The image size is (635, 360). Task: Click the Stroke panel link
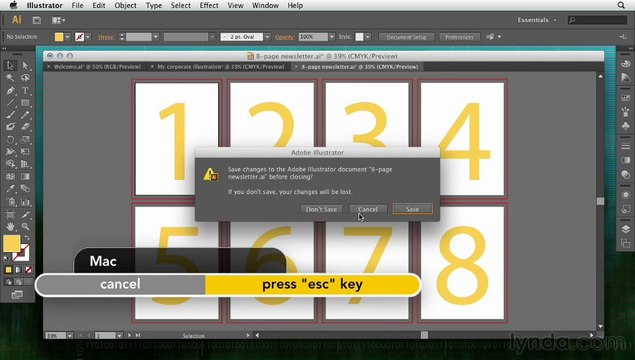(x=105, y=37)
